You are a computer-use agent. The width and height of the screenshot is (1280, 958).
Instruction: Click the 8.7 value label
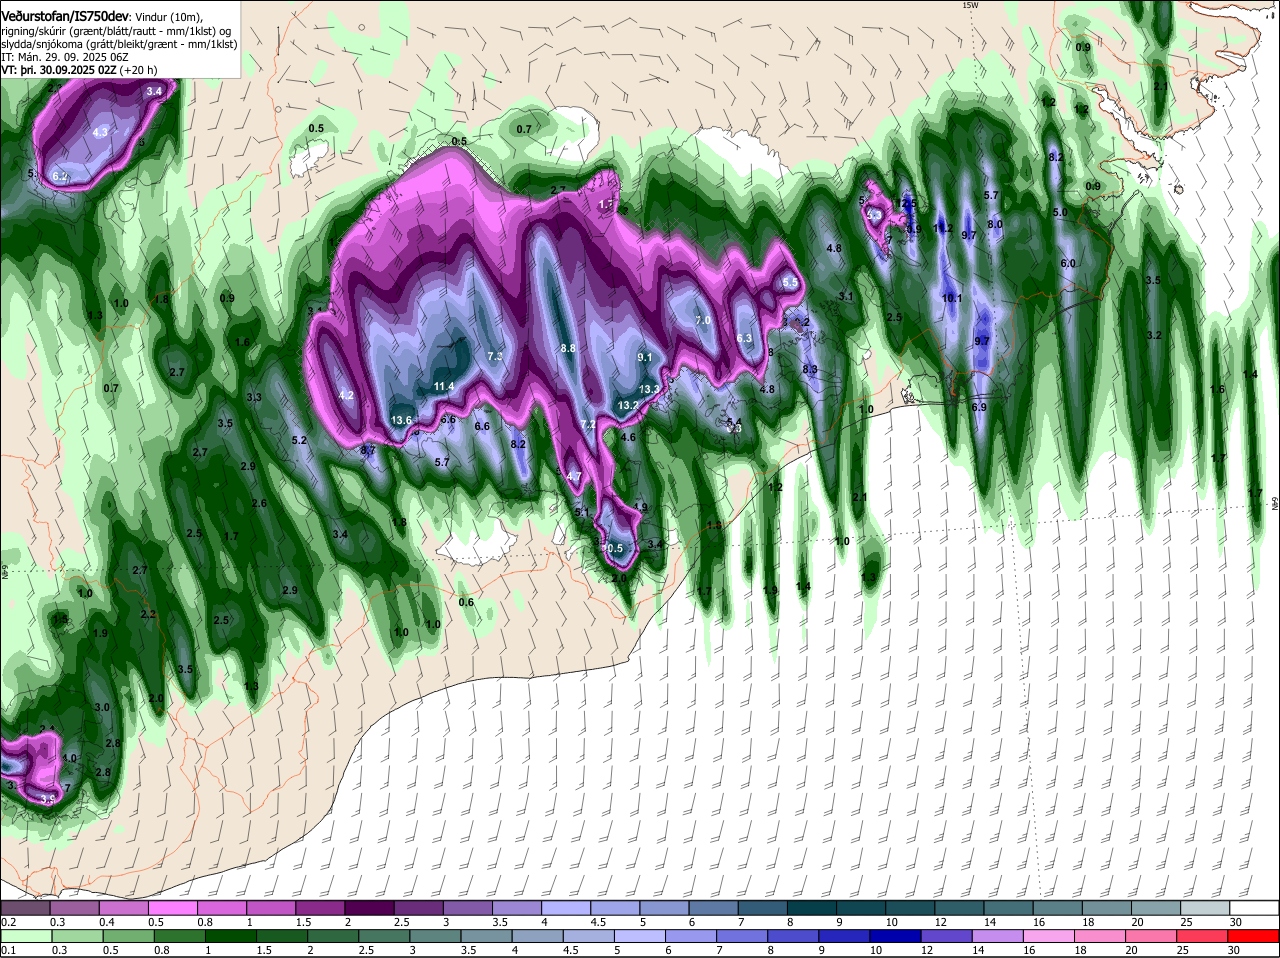coord(367,451)
